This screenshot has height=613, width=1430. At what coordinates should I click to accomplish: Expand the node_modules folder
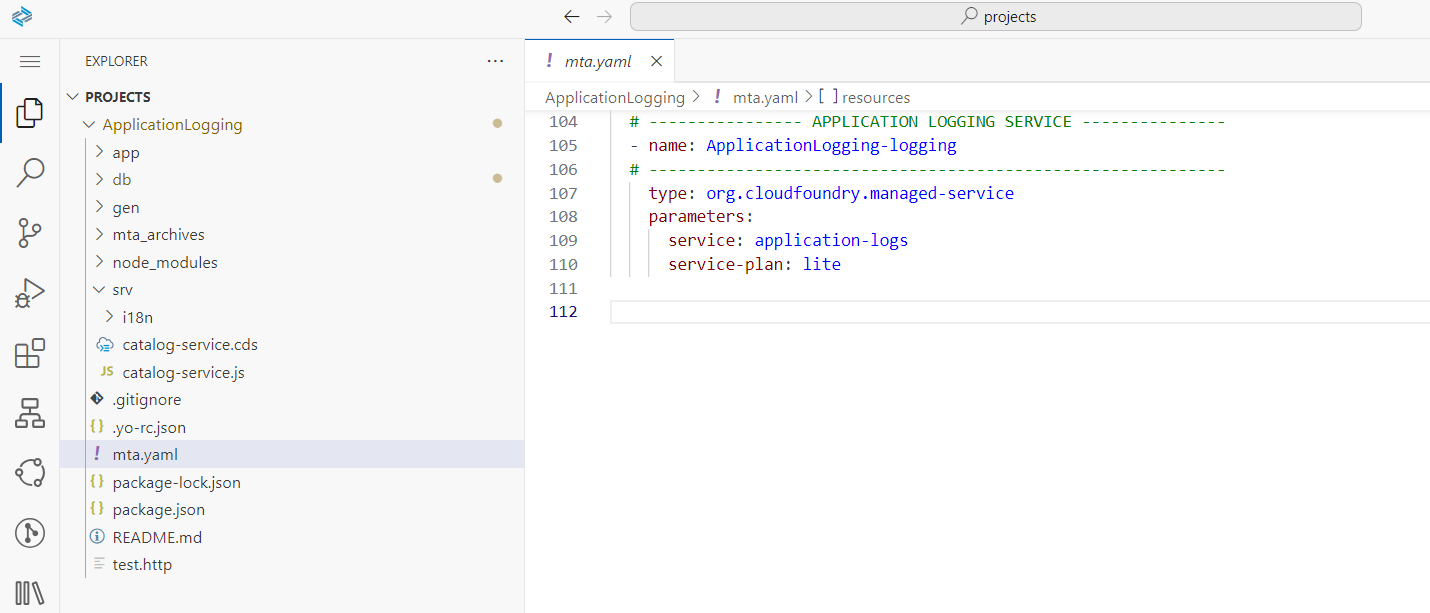[x=164, y=263]
